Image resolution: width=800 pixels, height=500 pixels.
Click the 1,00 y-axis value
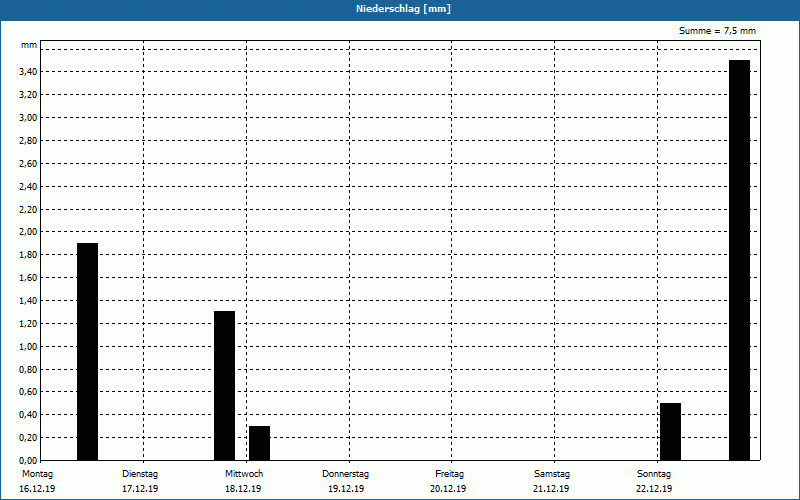pyautogui.click(x=28, y=347)
